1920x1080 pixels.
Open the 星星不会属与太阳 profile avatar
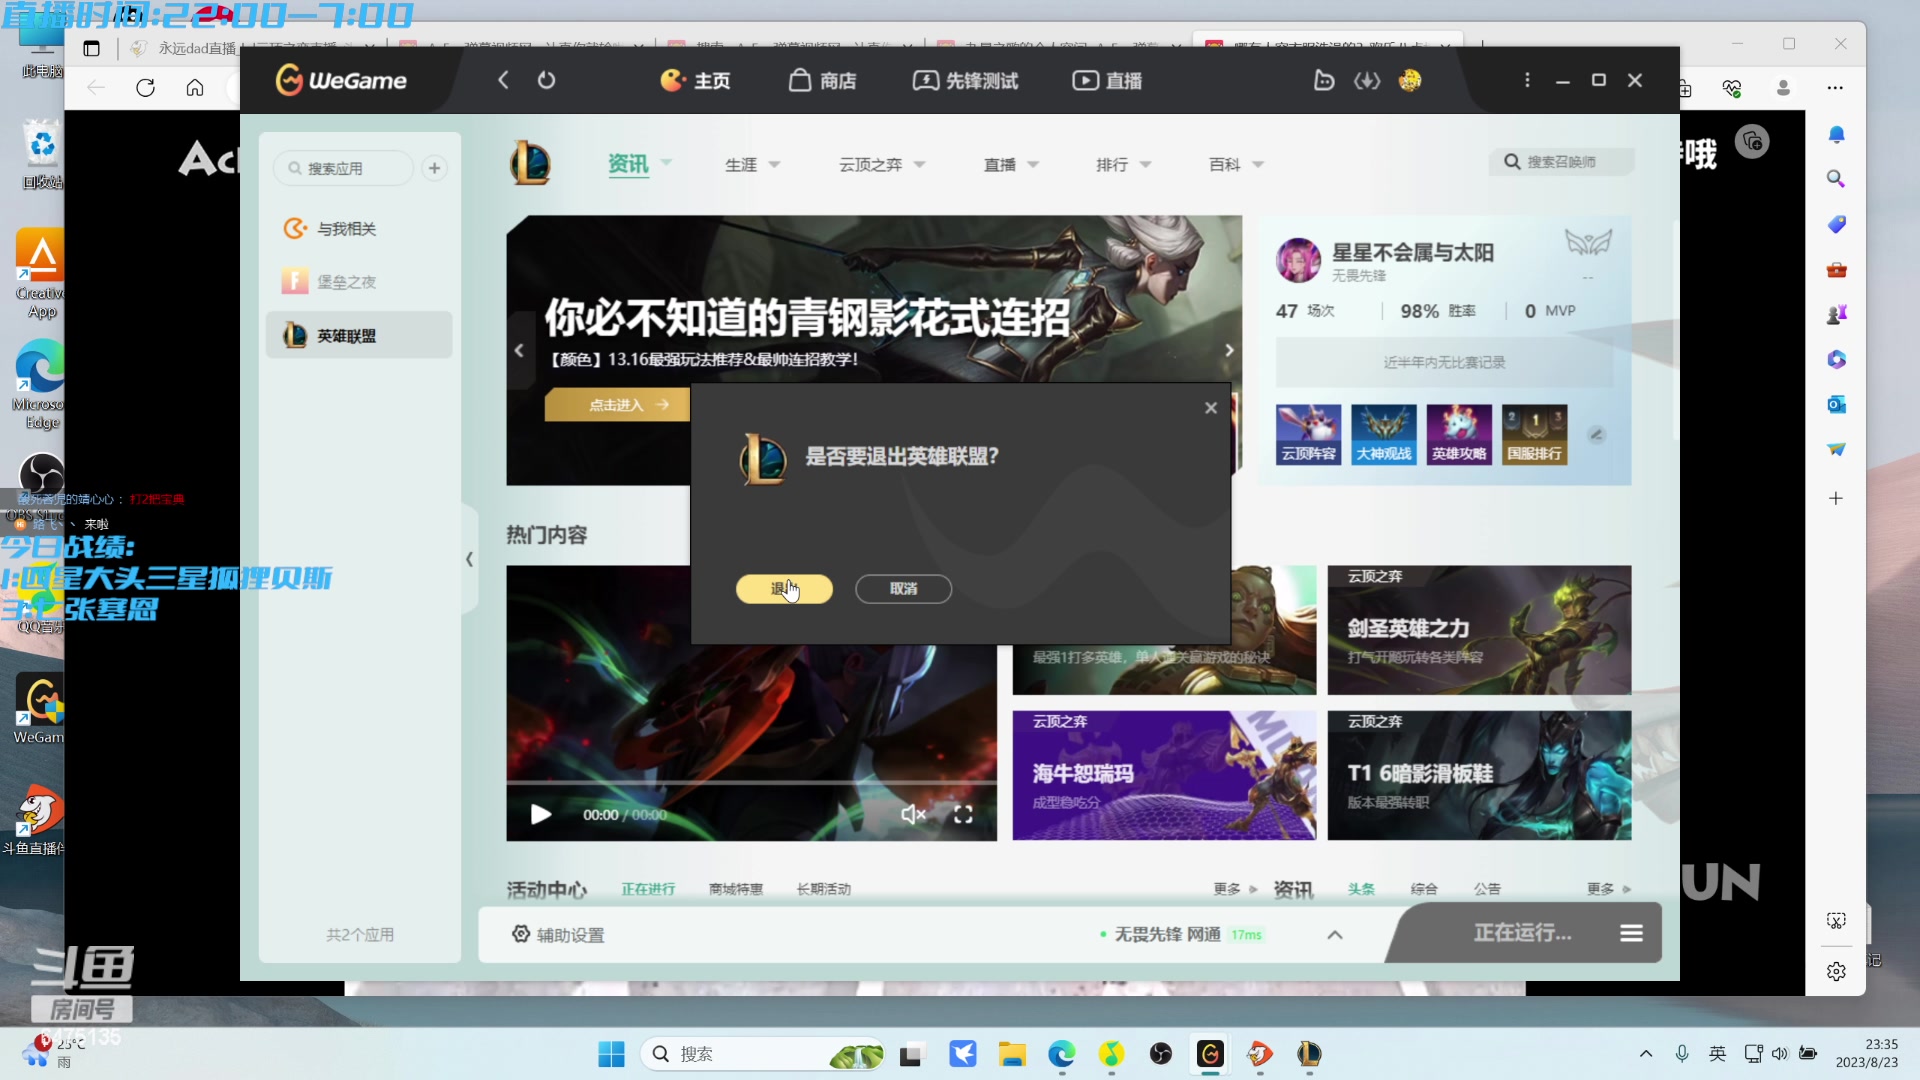[x=1298, y=260]
